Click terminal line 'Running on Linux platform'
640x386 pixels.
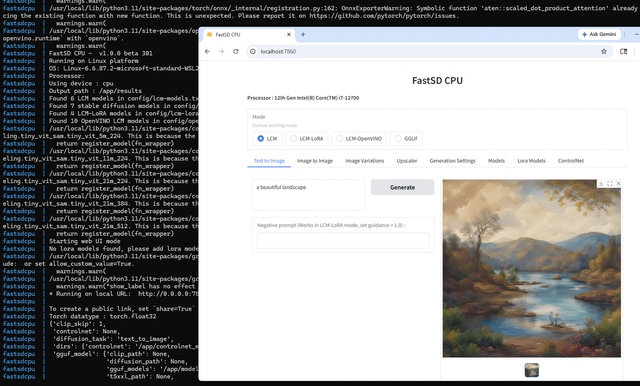coord(93,61)
